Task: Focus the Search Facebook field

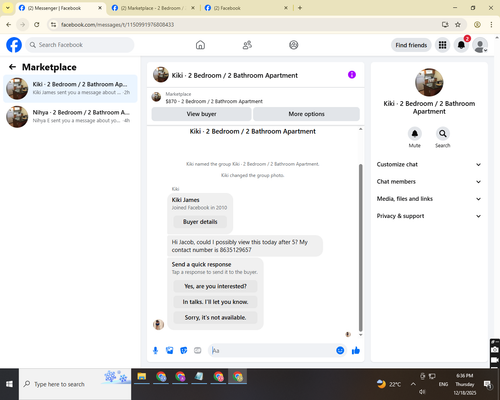Action: [80, 45]
